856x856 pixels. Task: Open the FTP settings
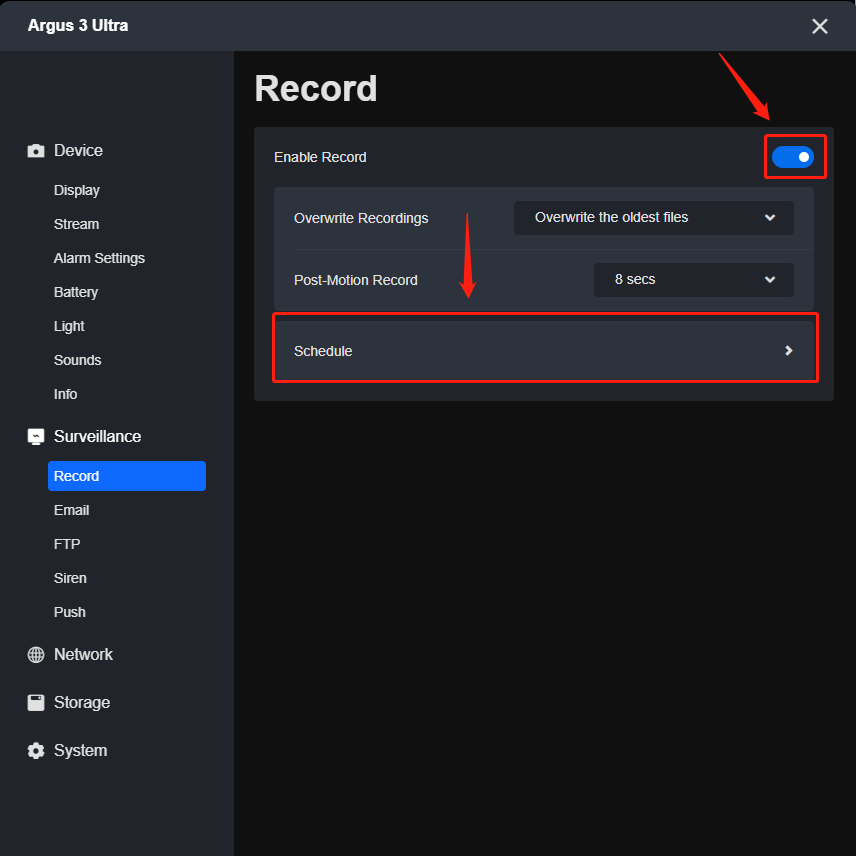click(x=67, y=544)
